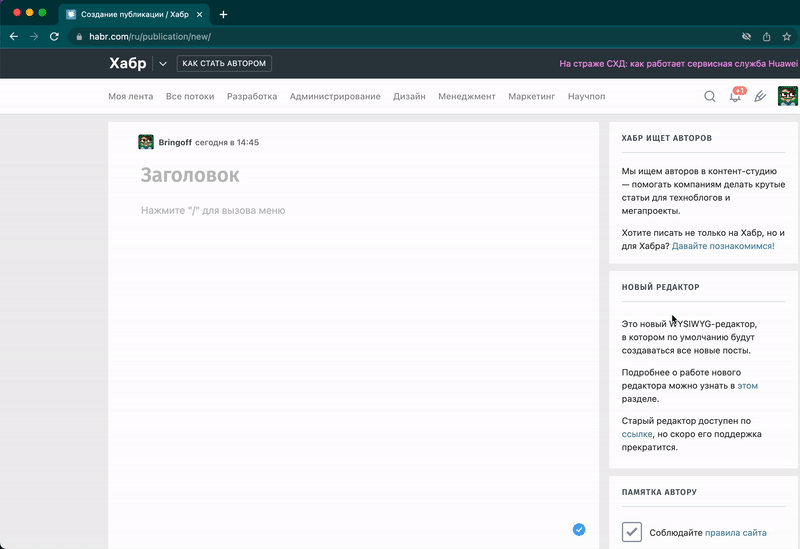Open the Huawei service banner link
This screenshot has width=800, height=549.
[679, 64]
